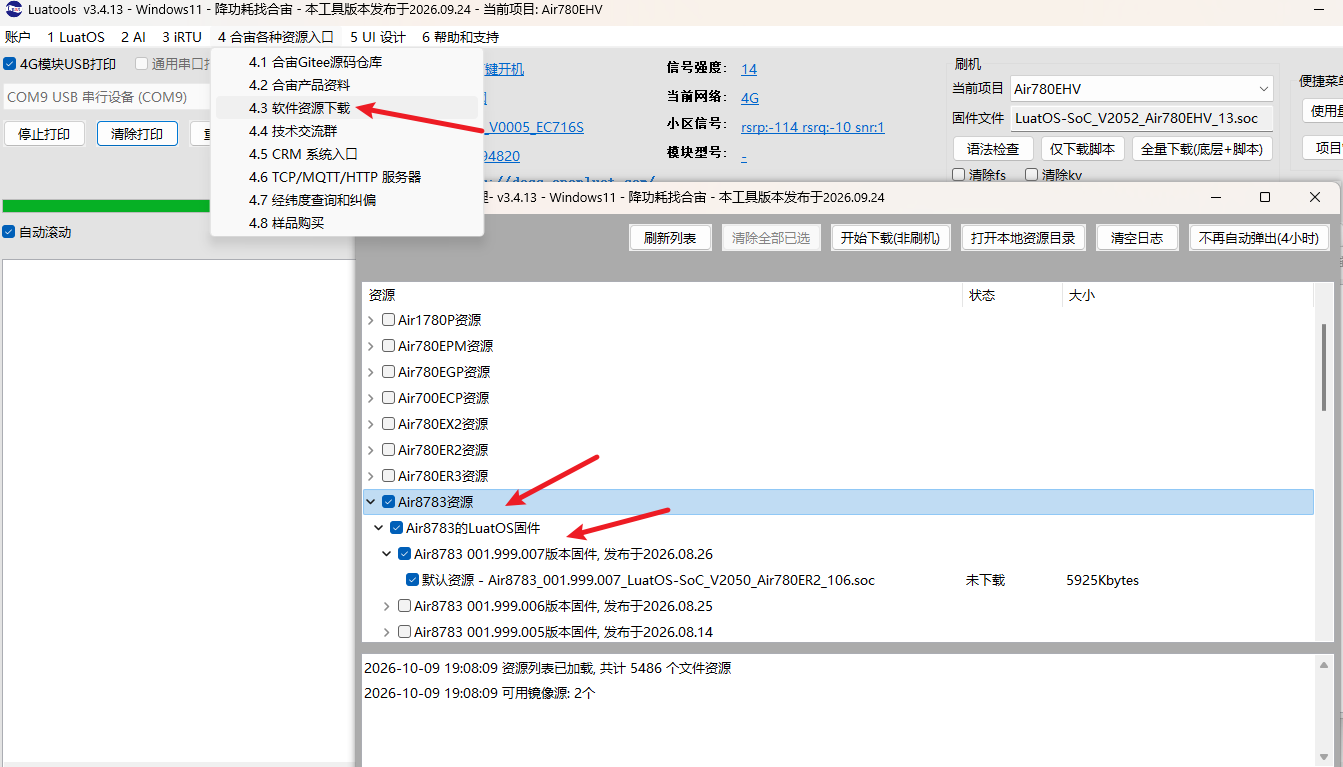Open the 3 iRTU menu
1343x767 pixels.
[x=182, y=37]
